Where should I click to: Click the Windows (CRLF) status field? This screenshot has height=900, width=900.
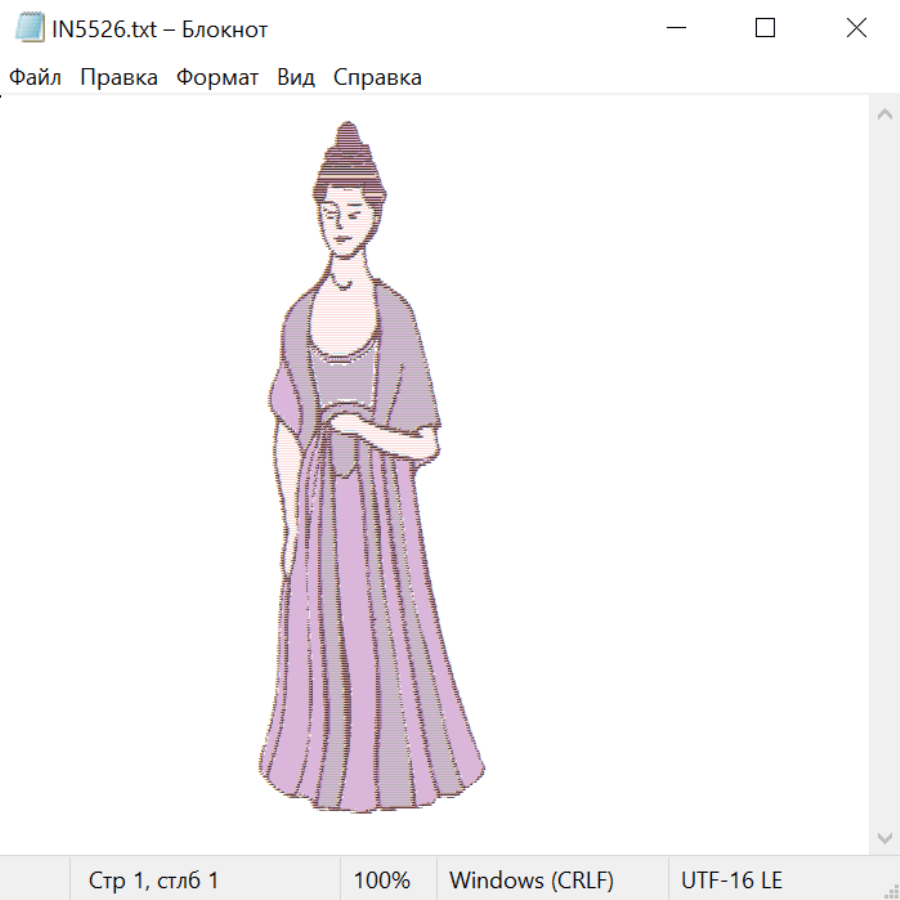531,881
